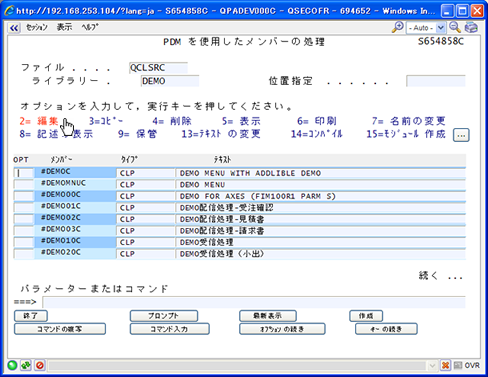This screenshot has height=377, width=488.
Task: Click OPT field for member #DEMO03C
Action: pos(23,230)
